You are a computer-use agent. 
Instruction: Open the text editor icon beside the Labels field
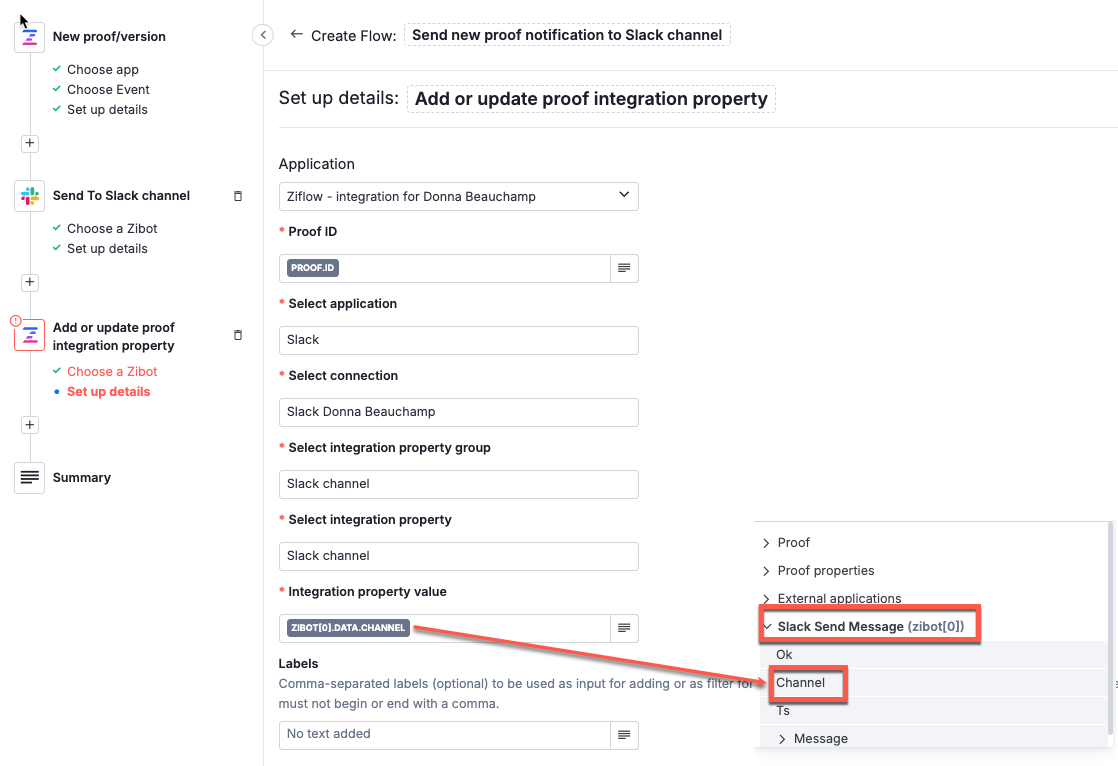point(624,735)
